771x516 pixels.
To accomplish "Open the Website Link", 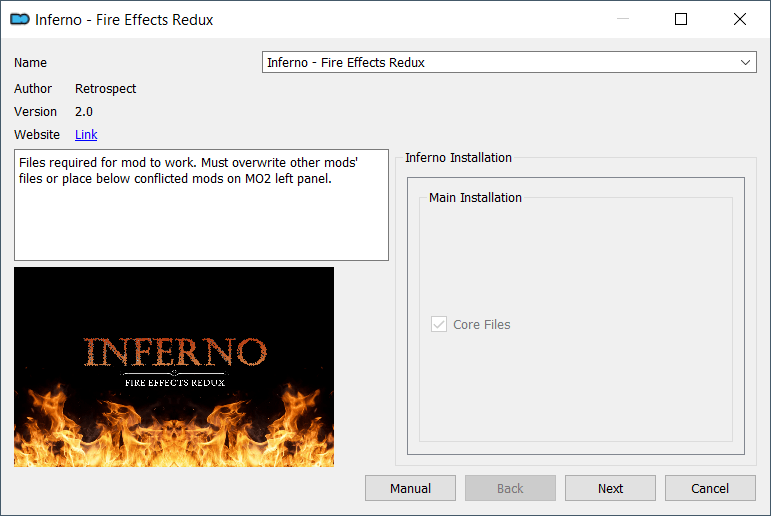I will tap(86, 134).
